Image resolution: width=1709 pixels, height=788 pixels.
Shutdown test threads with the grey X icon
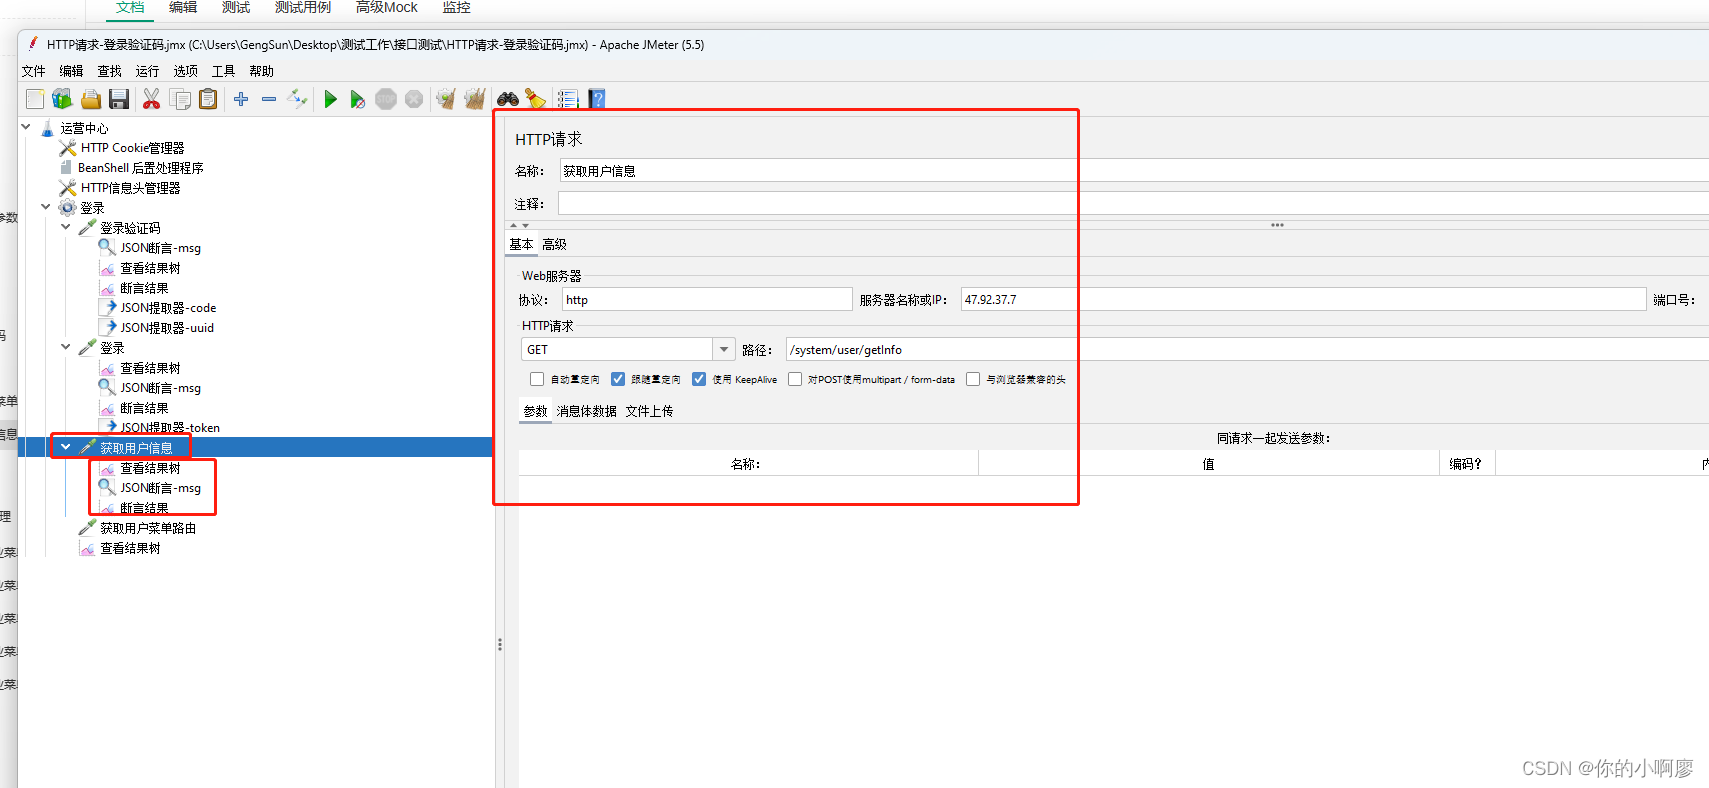(413, 99)
